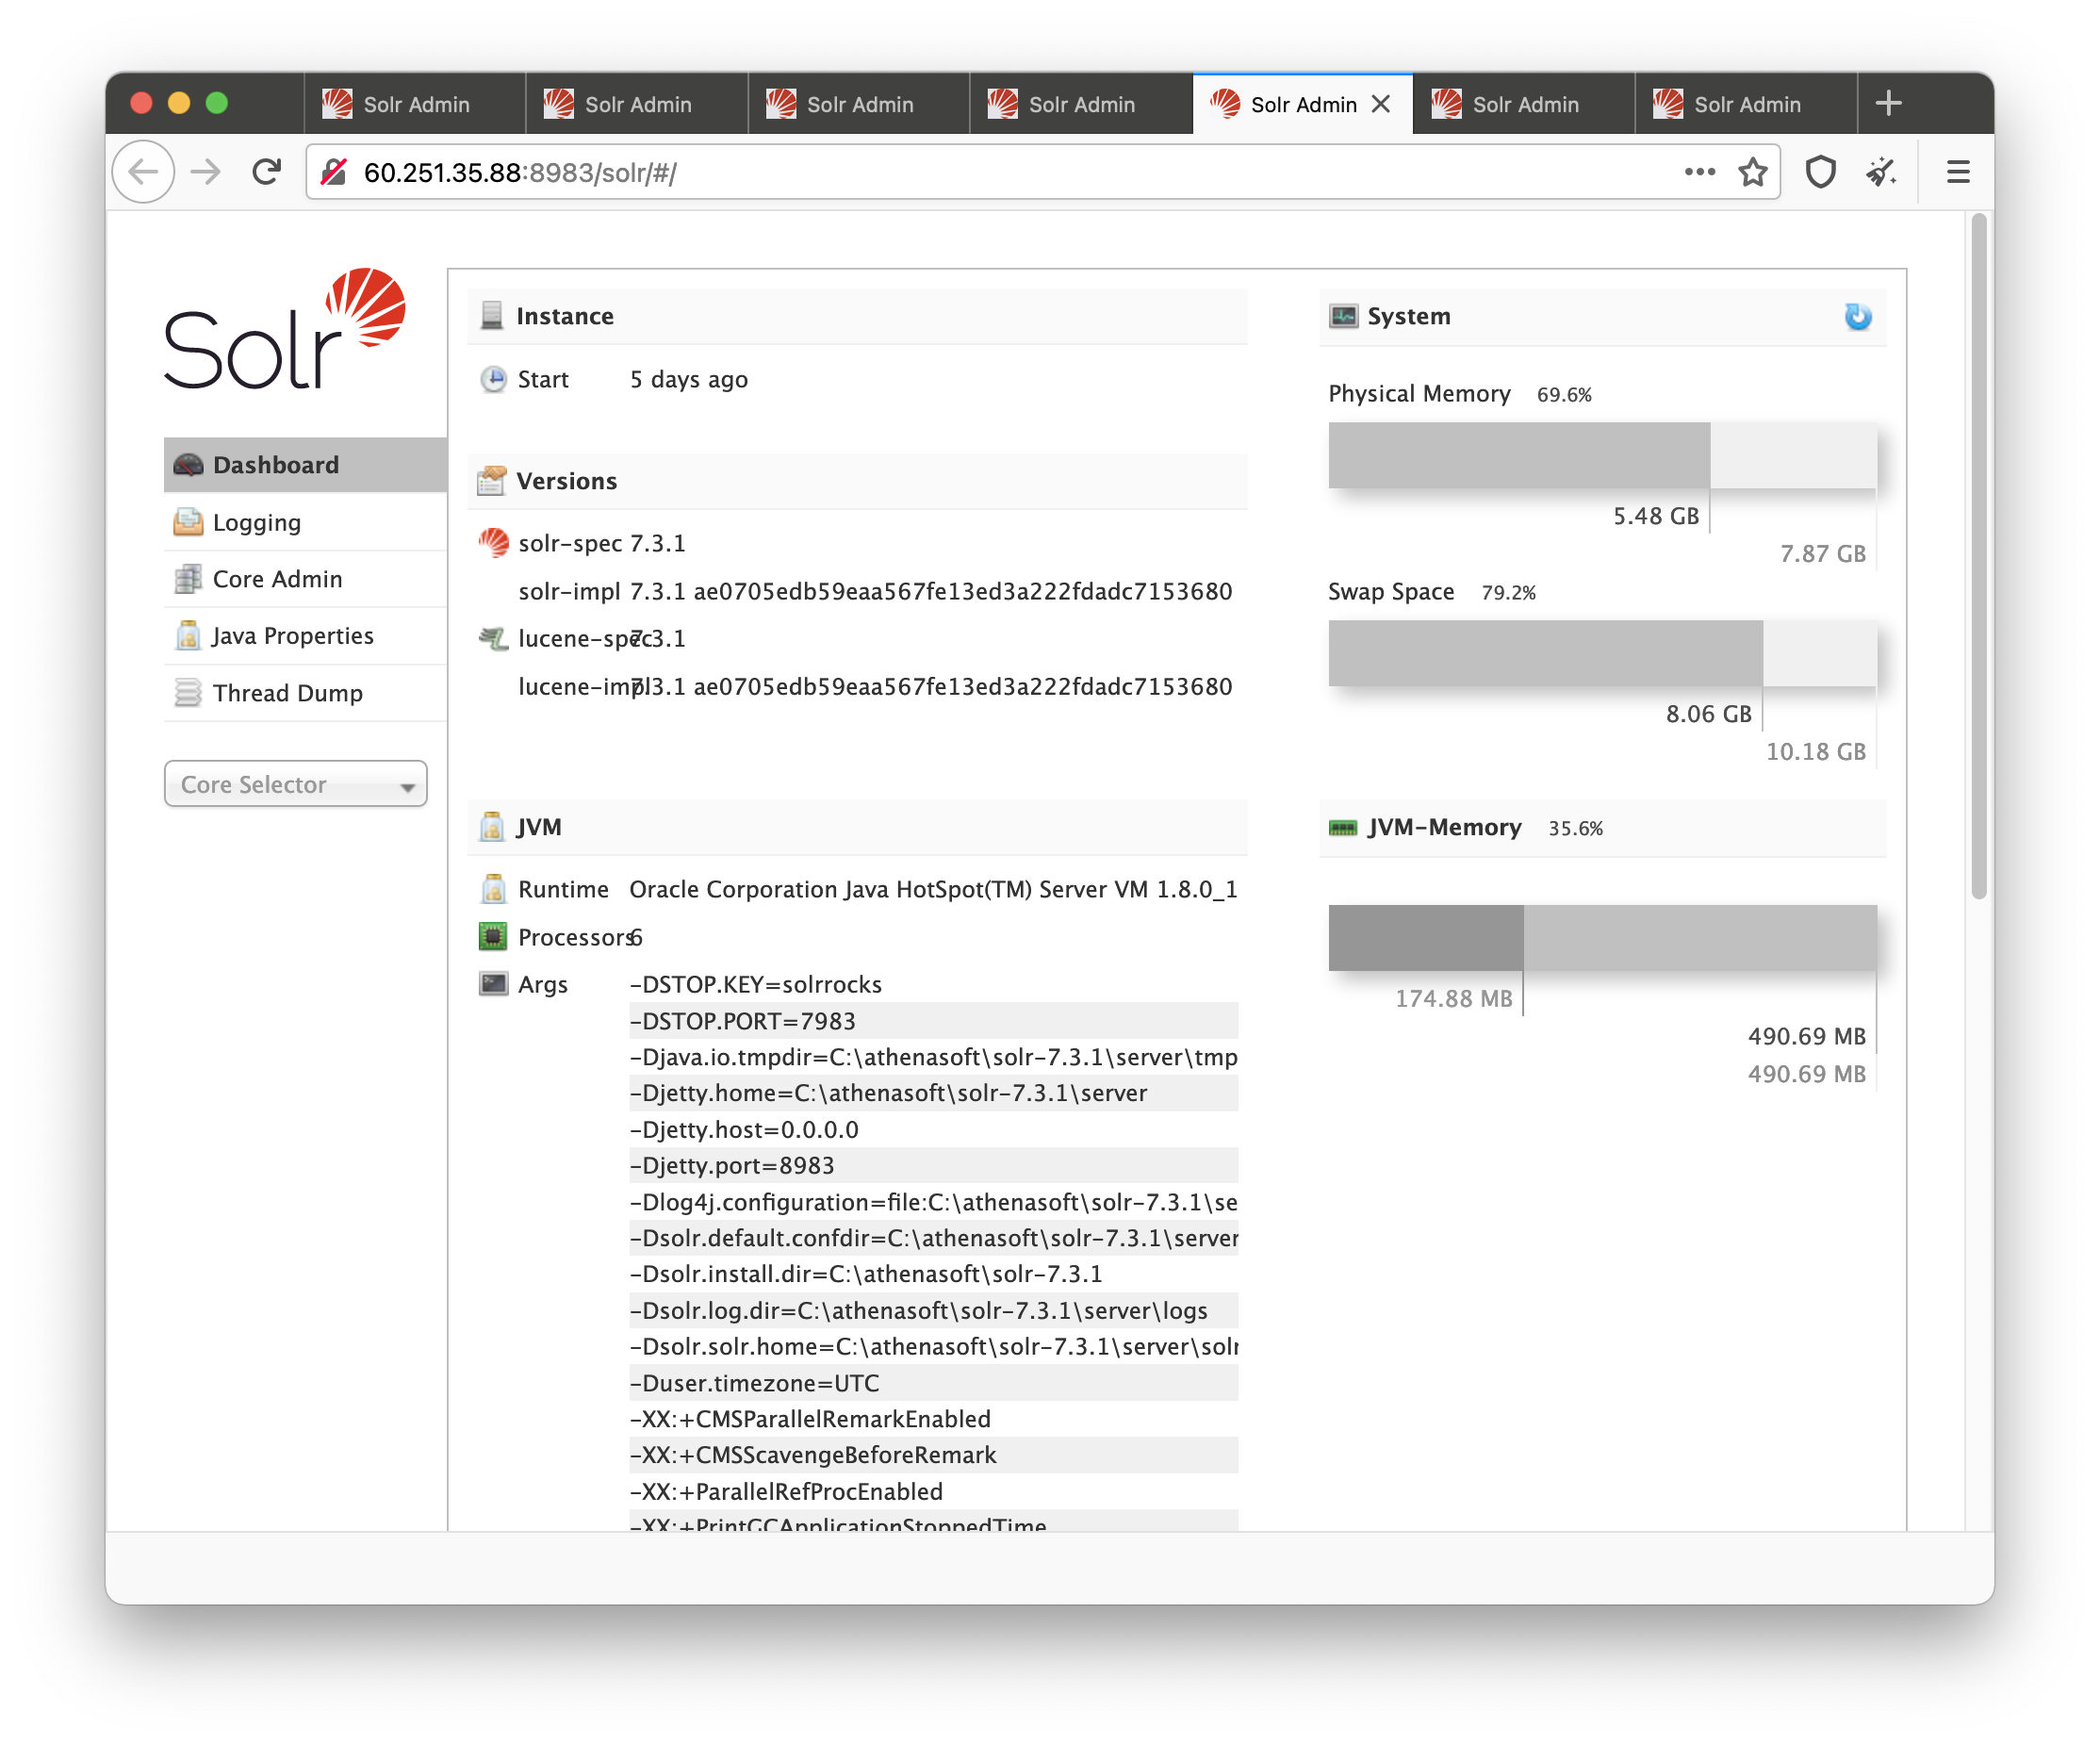
Task: Click the Solr logo
Action: [x=285, y=329]
